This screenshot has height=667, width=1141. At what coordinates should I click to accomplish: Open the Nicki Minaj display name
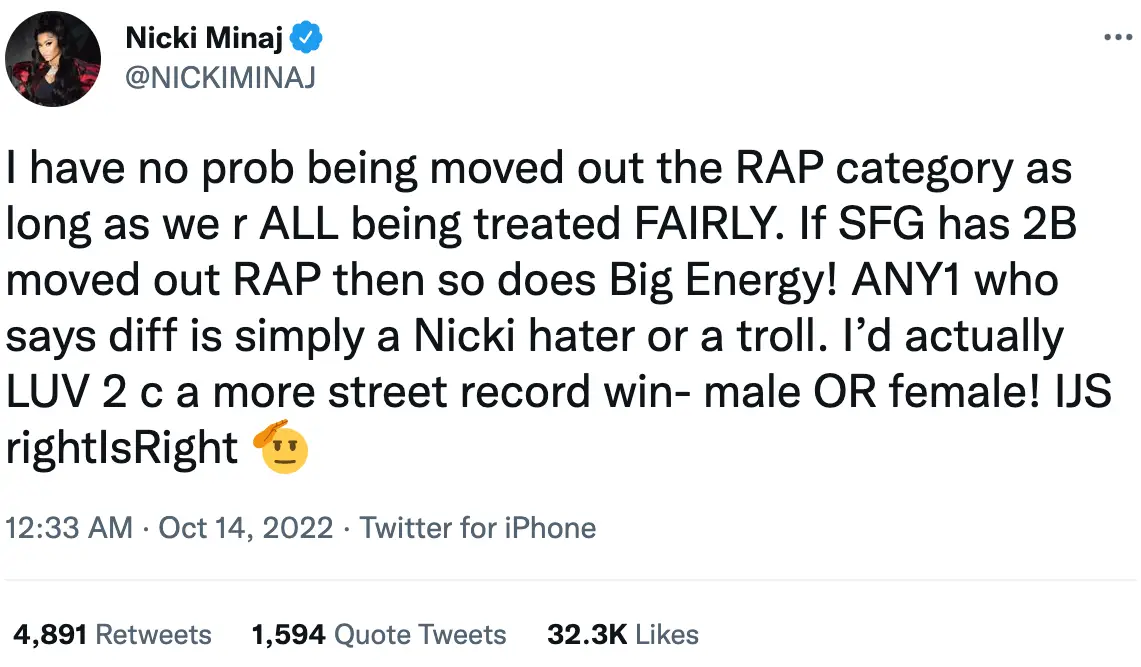(205, 40)
